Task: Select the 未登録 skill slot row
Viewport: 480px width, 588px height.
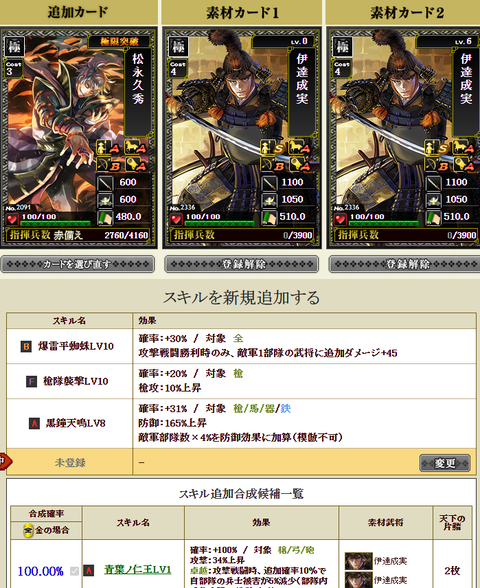Action: (241, 462)
